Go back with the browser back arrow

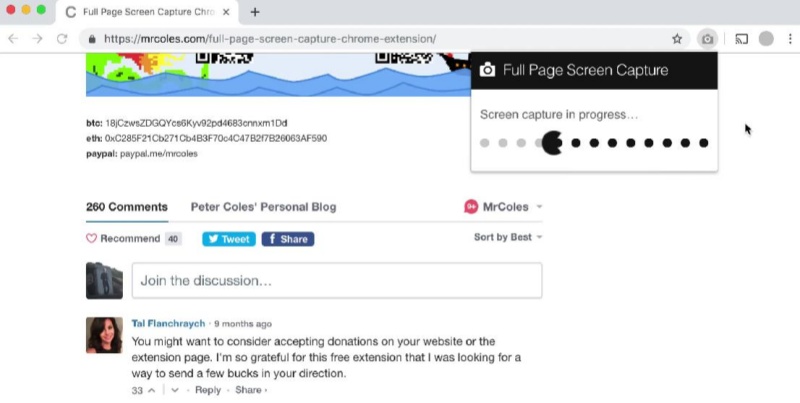13,39
